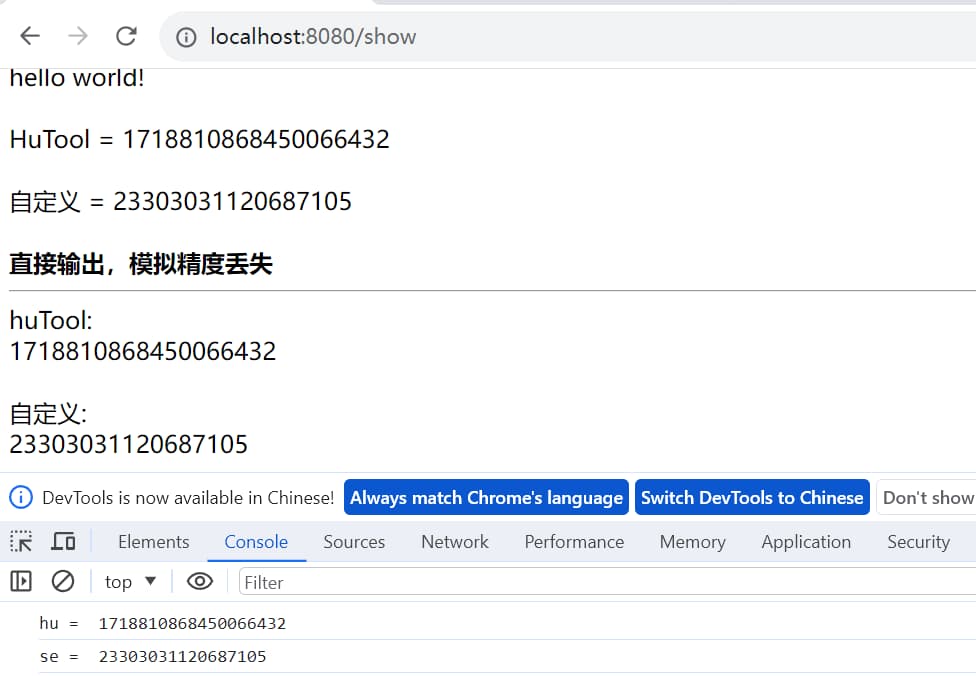The width and height of the screenshot is (976, 676).
Task: Show the console sidebar panel
Action: pyautogui.click(x=21, y=581)
